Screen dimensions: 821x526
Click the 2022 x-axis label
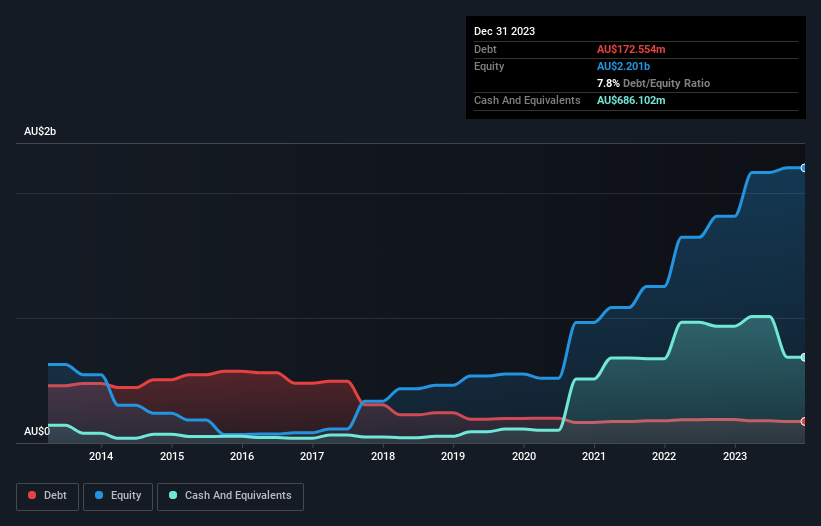coord(664,456)
